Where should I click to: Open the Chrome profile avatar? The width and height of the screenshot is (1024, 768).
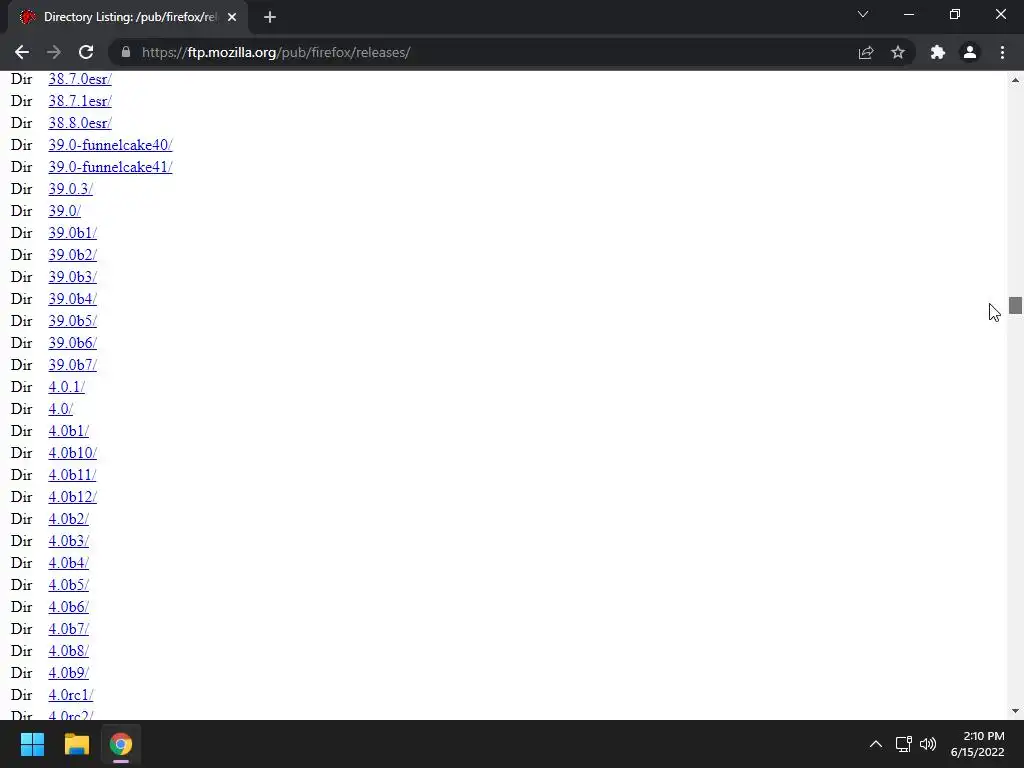pyautogui.click(x=970, y=52)
